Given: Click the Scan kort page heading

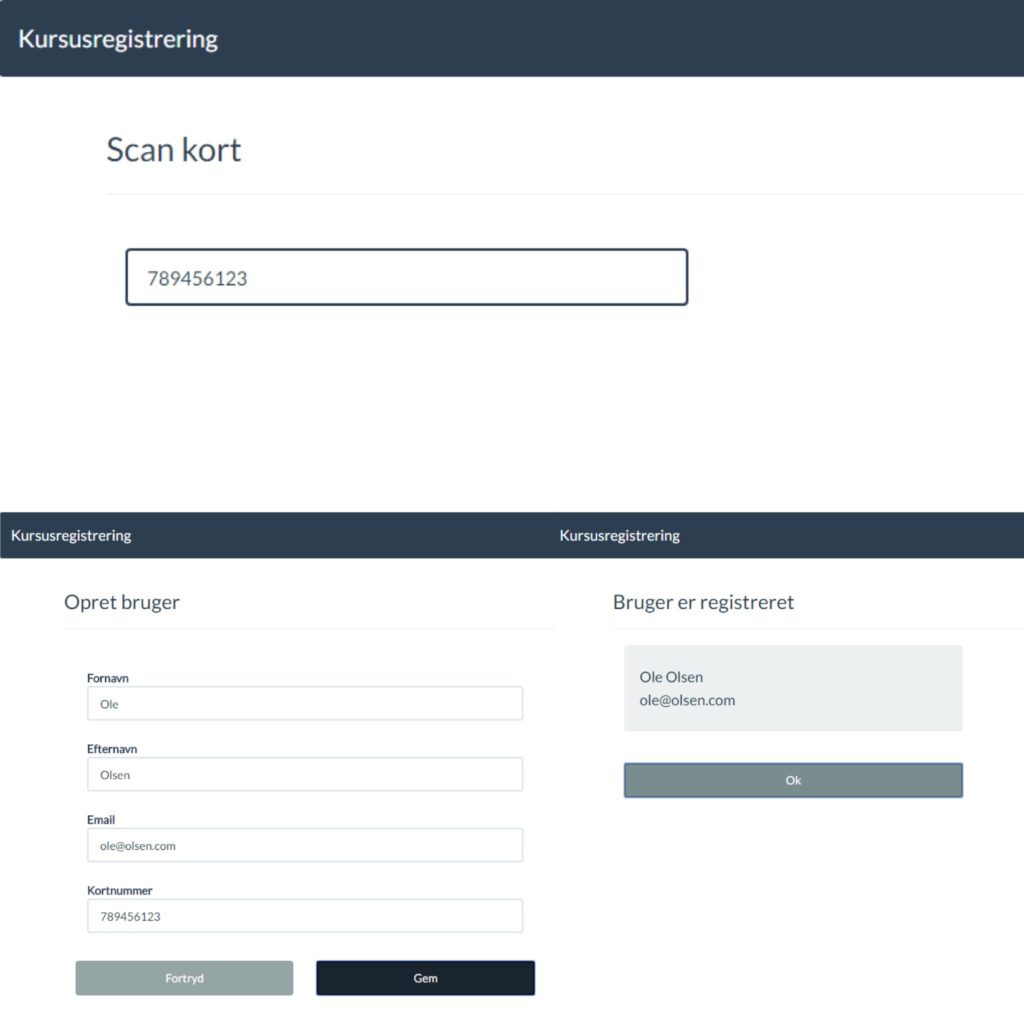Looking at the screenshot, I should click(x=174, y=150).
